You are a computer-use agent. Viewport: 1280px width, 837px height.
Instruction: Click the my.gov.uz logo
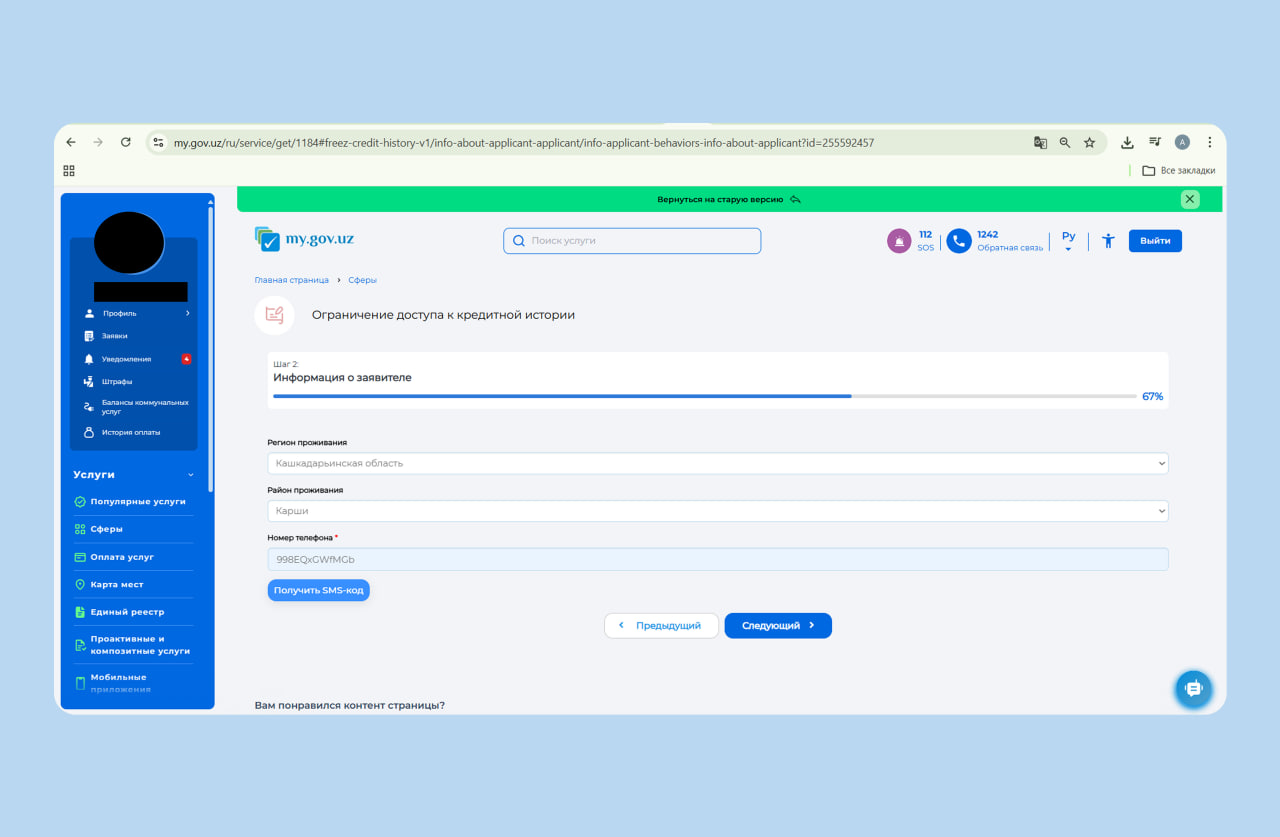(304, 239)
